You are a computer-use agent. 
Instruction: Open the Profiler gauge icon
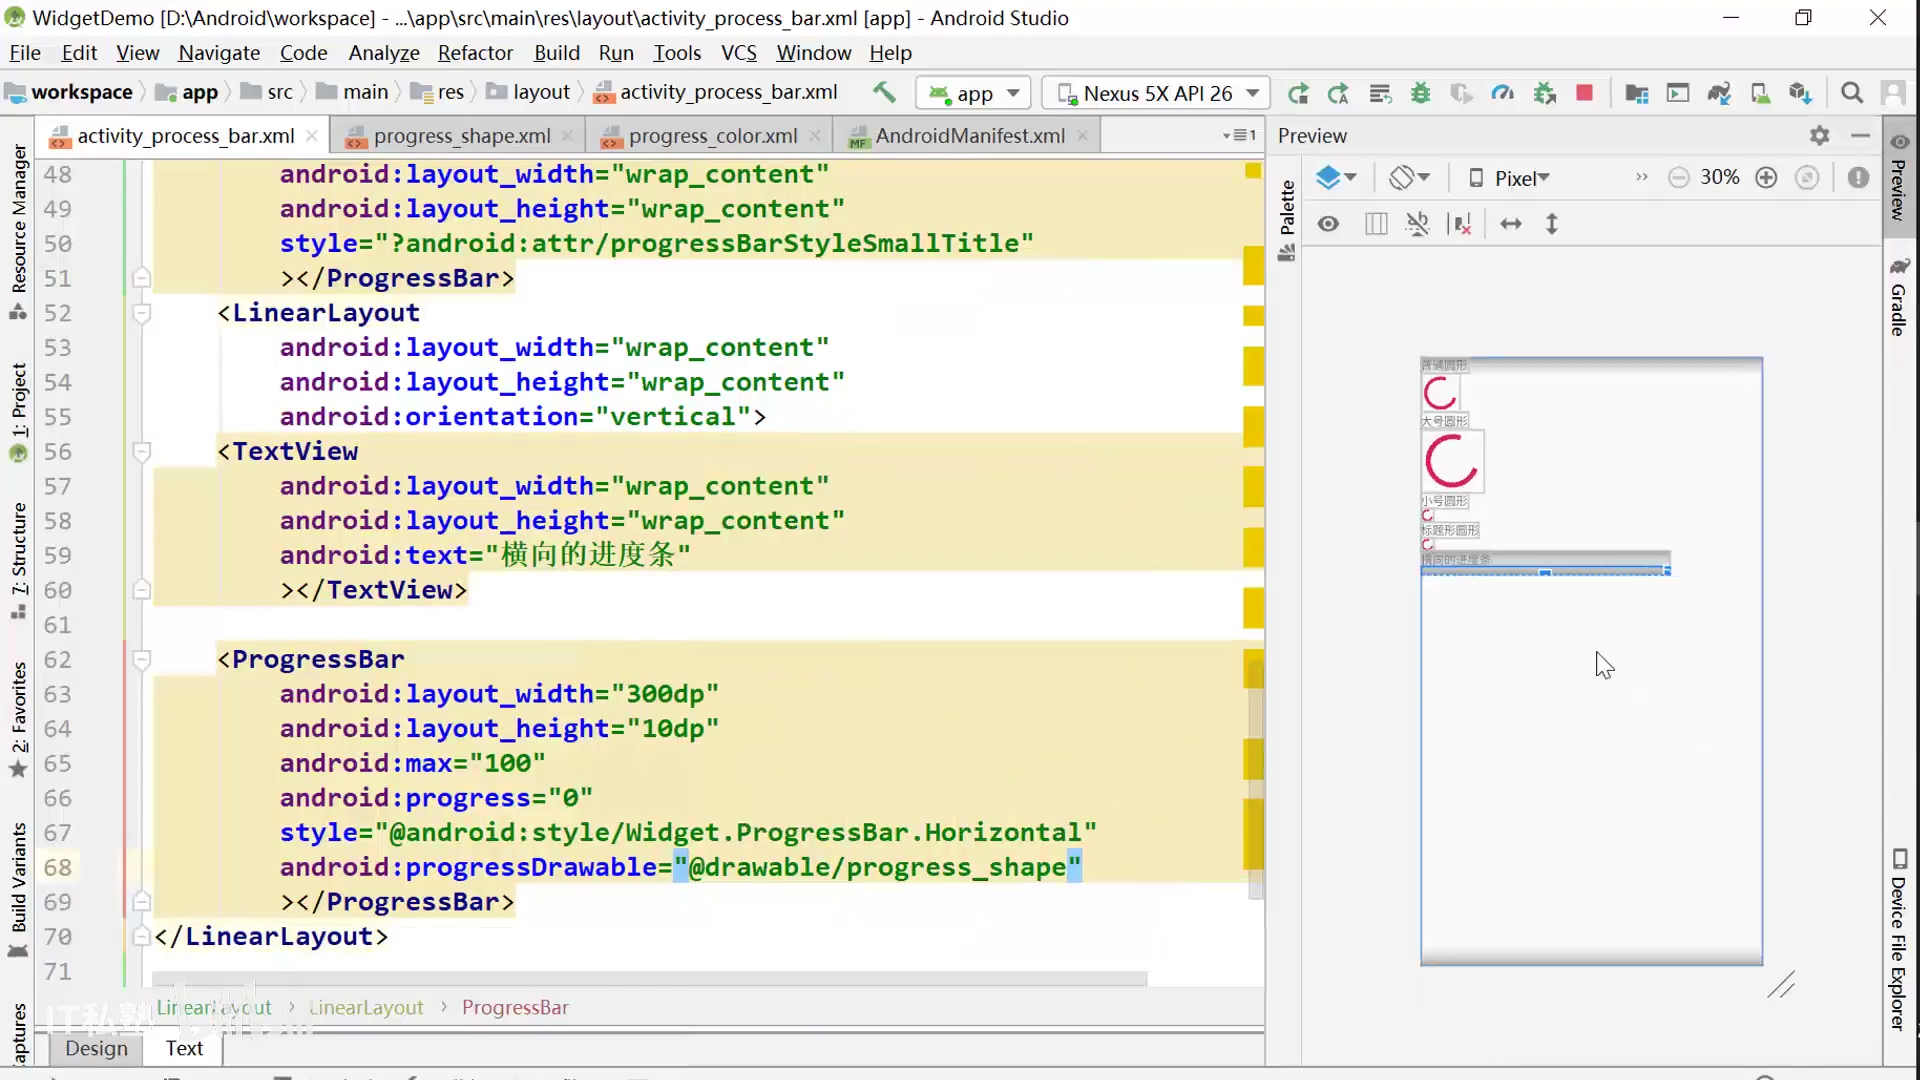pos(1502,93)
